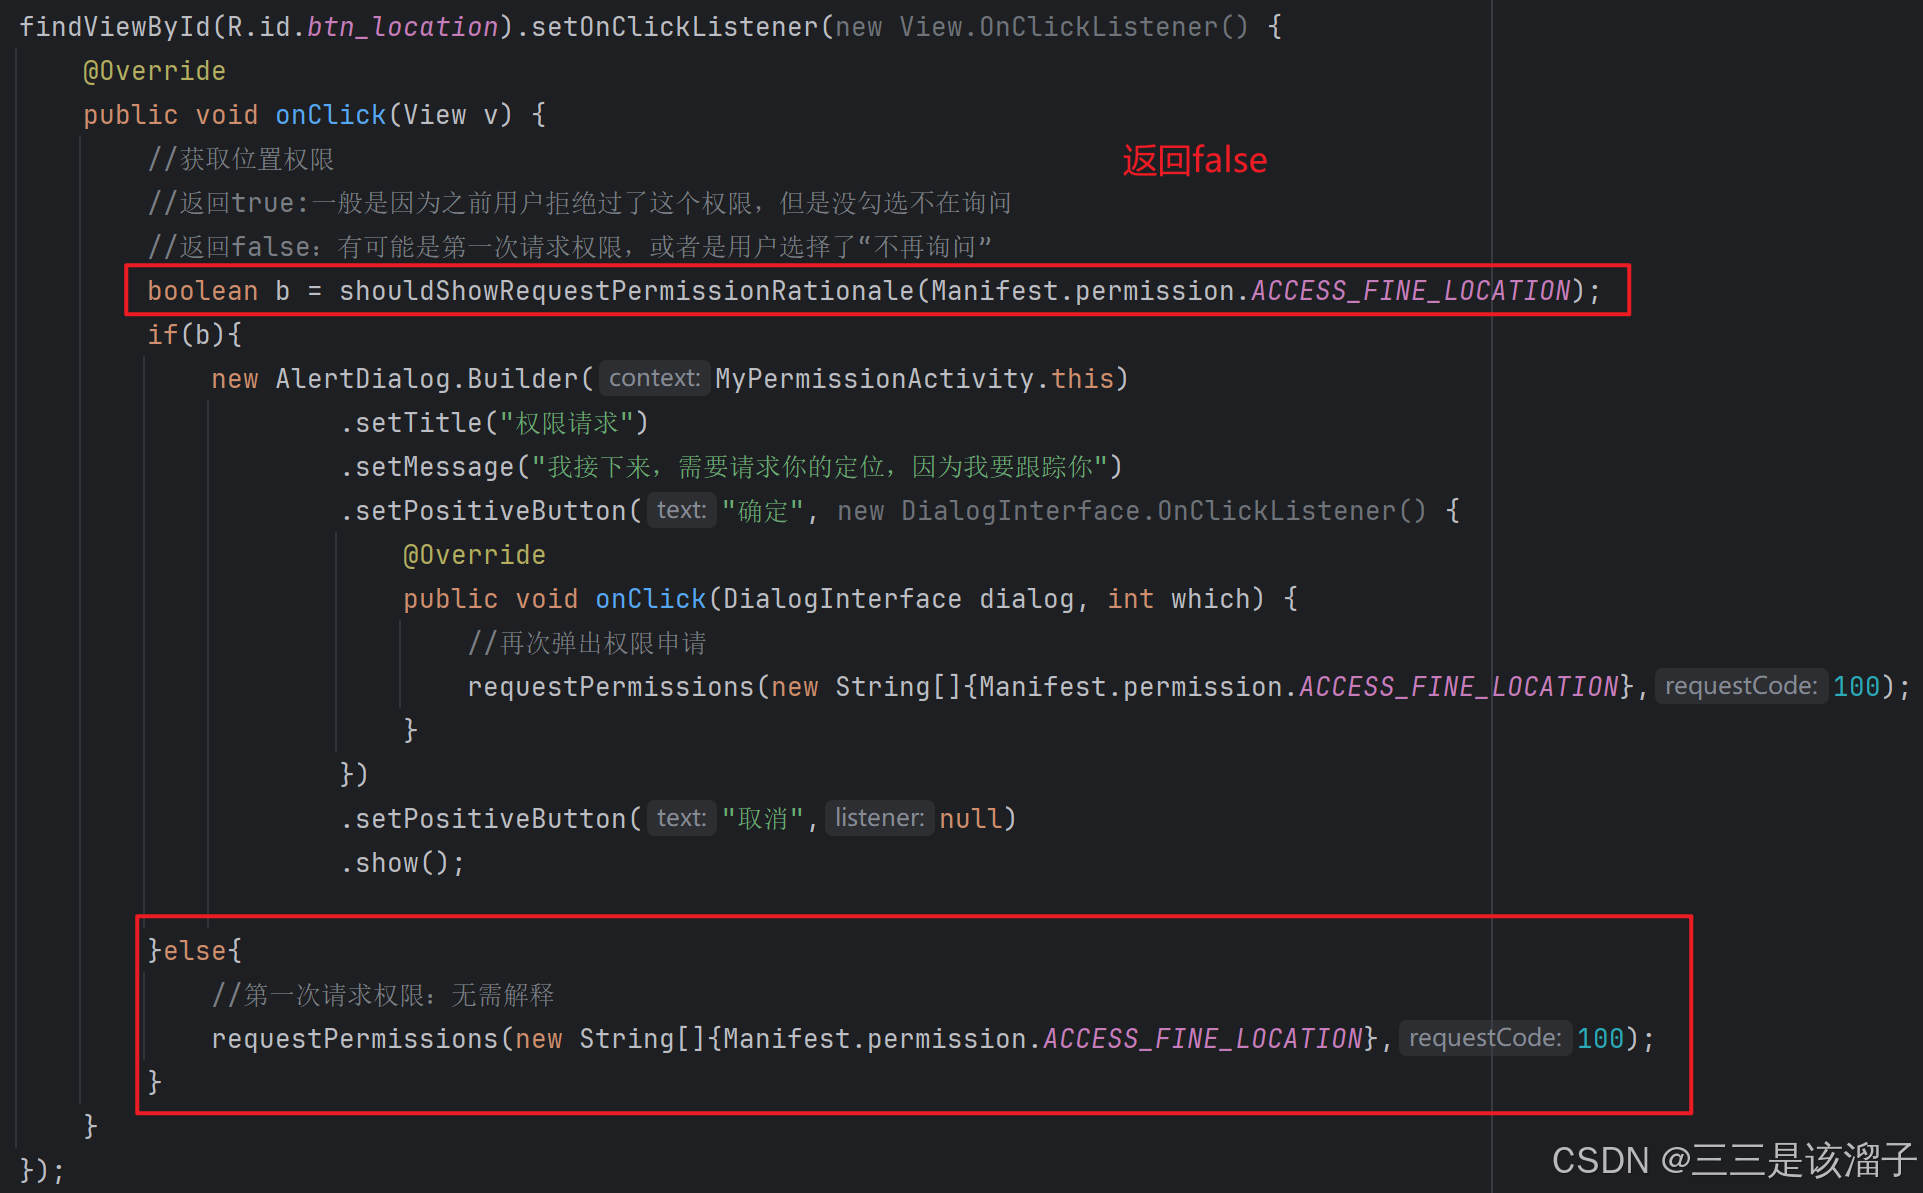Click the CSDN watermark text

click(x=1732, y=1160)
